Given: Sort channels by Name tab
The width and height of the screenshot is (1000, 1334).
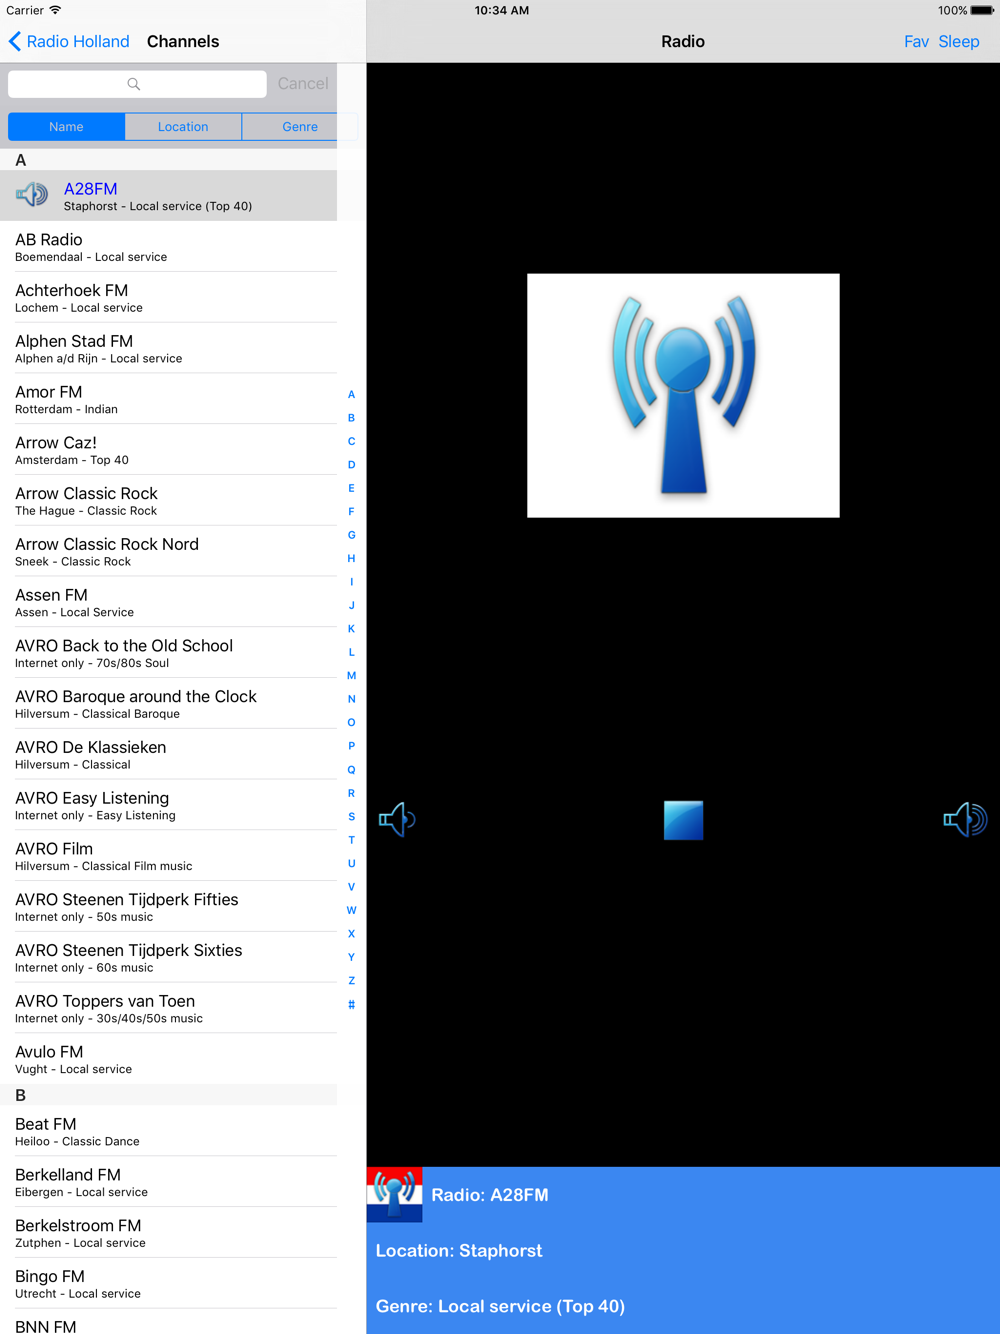Looking at the screenshot, I should 66,127.
